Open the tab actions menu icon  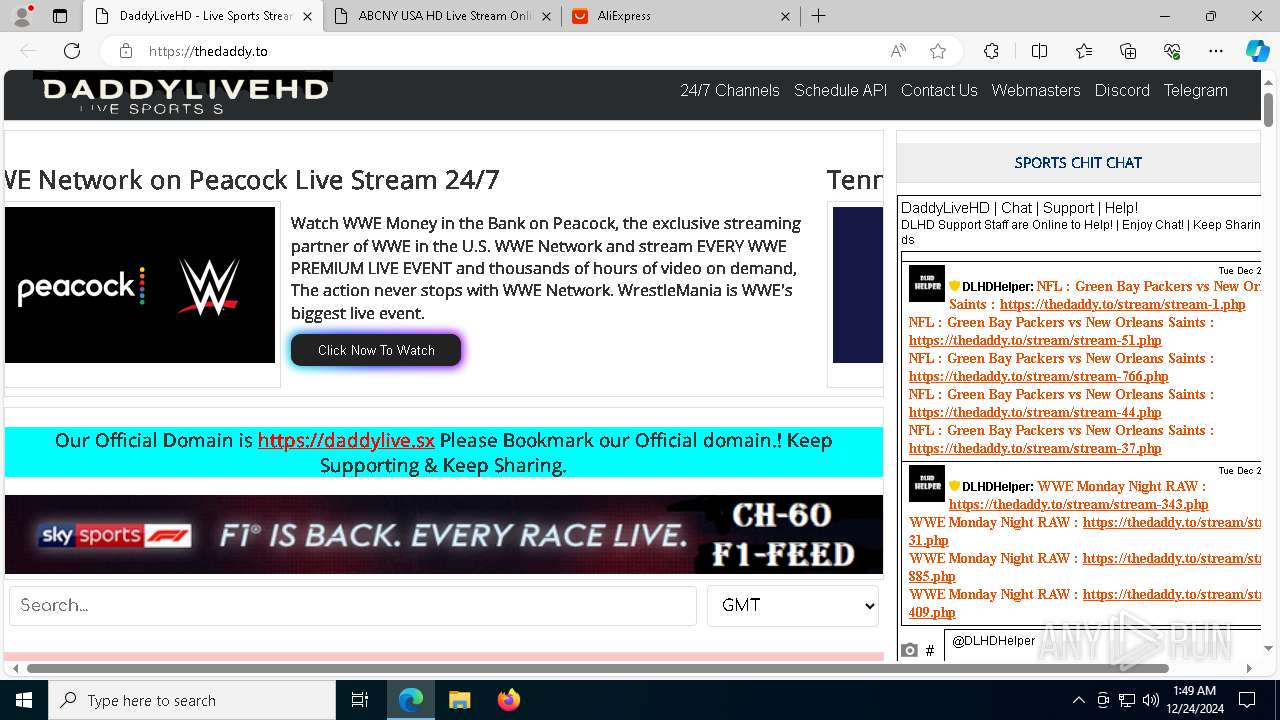pyautogui.click(x=60, y=16)
